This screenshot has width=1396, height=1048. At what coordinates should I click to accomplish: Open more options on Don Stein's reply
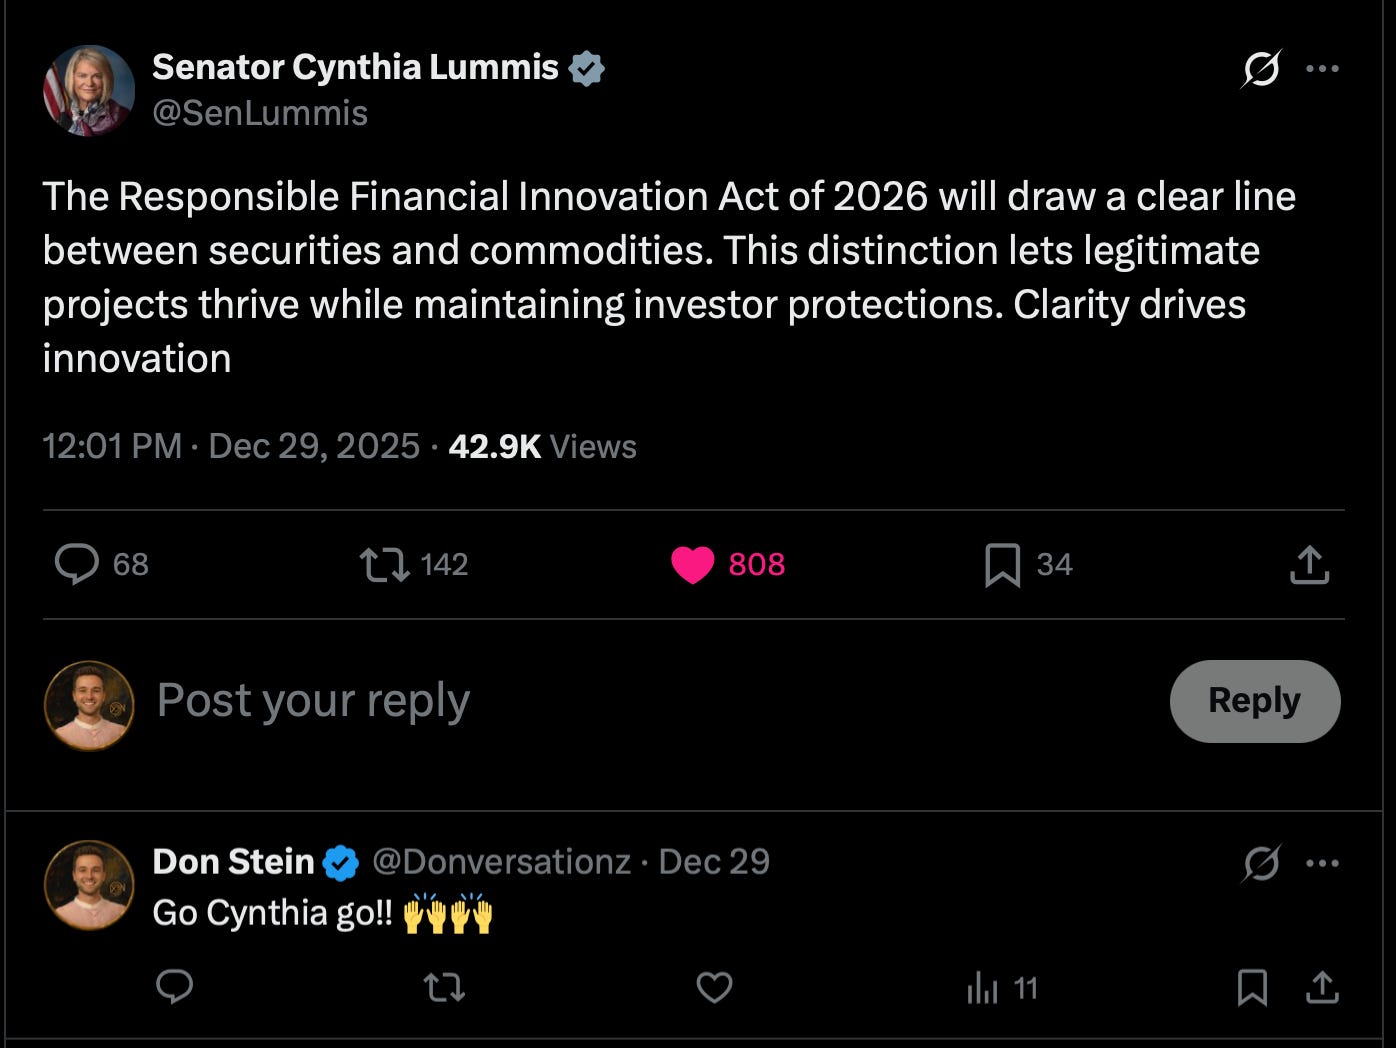(1322, 863)
